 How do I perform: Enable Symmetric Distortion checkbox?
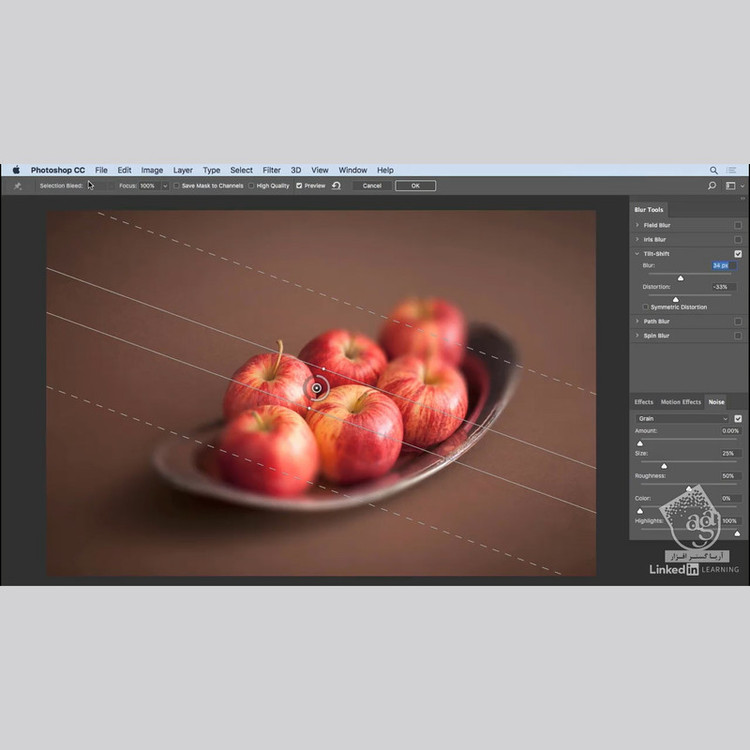pyautogui.click(x=645, y=307)
